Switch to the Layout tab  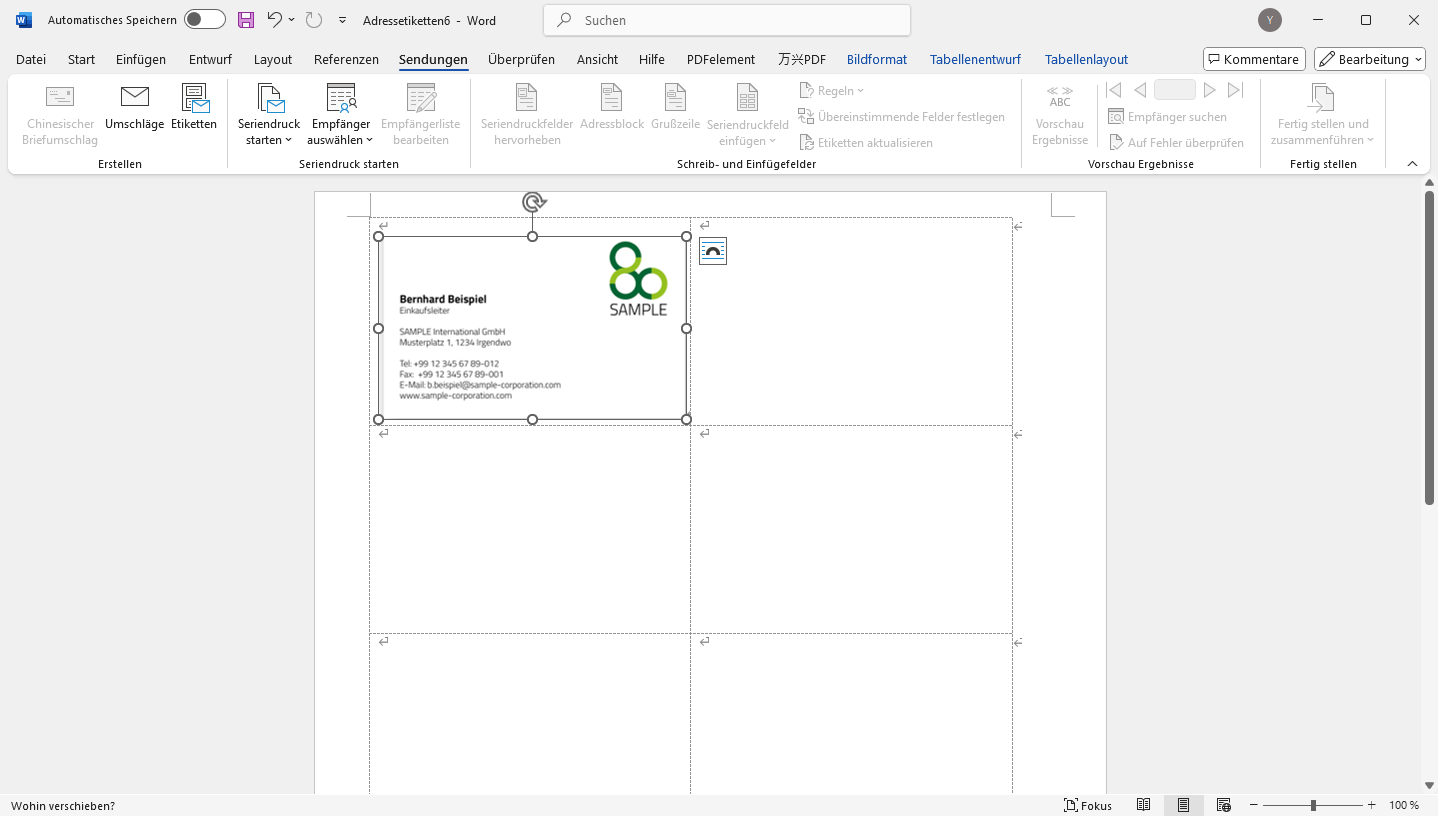(273, 60)
